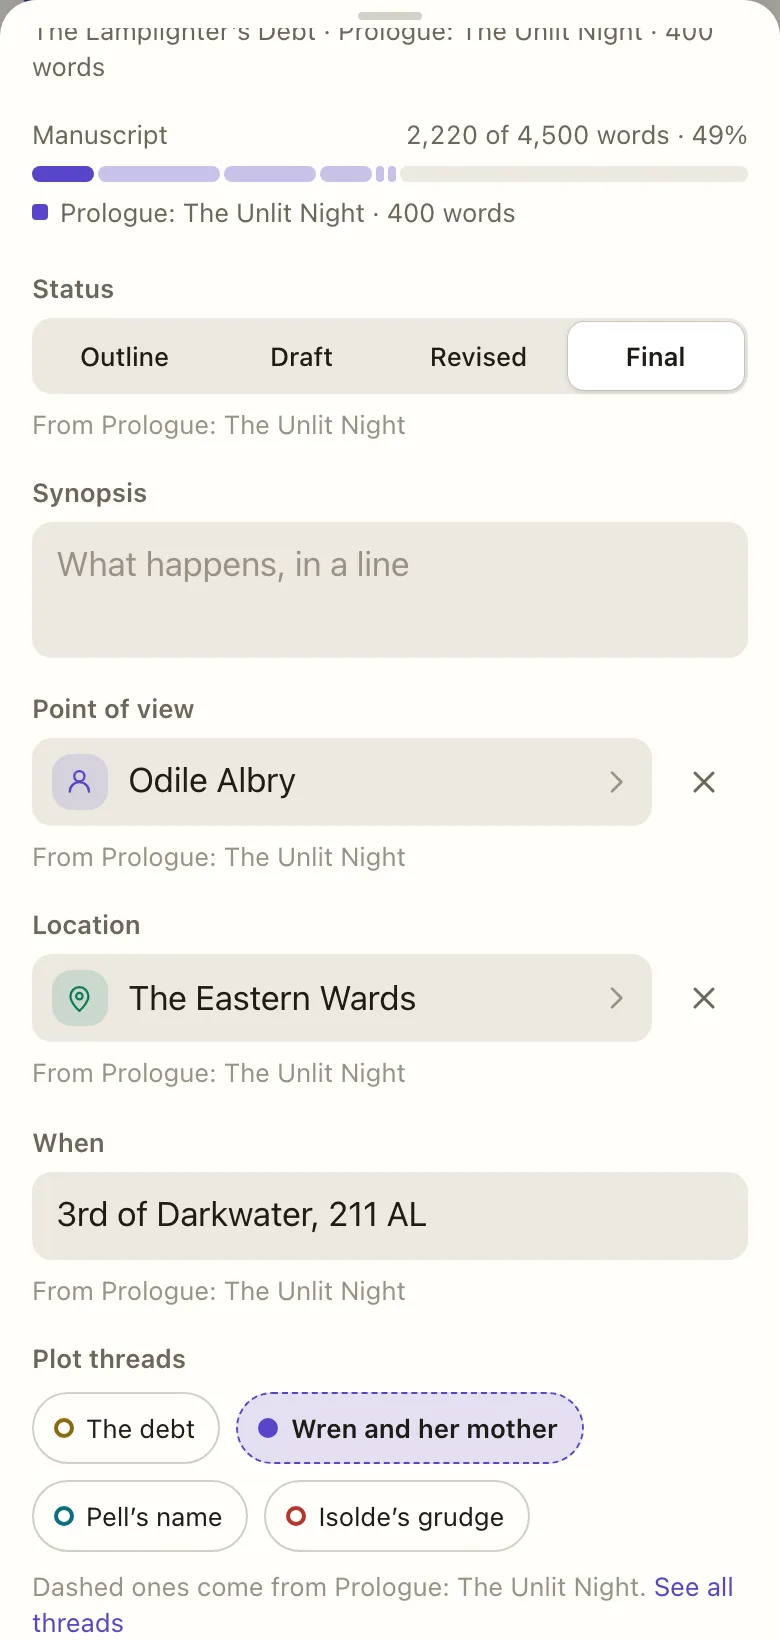The image size is (780, 1640).
Task: Toggle The debt plot thread chip
Action: point(126,1428)
